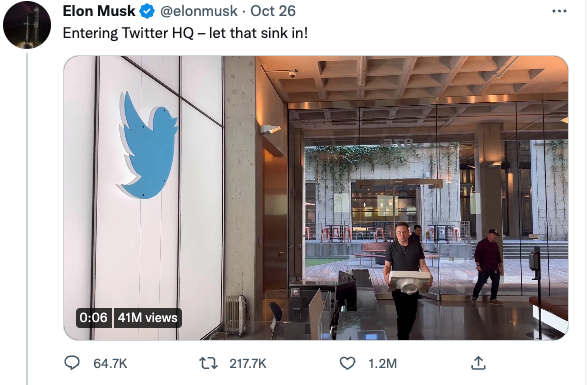Click the 1.2M likes count
Viewport: 587px width, 385px height.
coord(383,364)
